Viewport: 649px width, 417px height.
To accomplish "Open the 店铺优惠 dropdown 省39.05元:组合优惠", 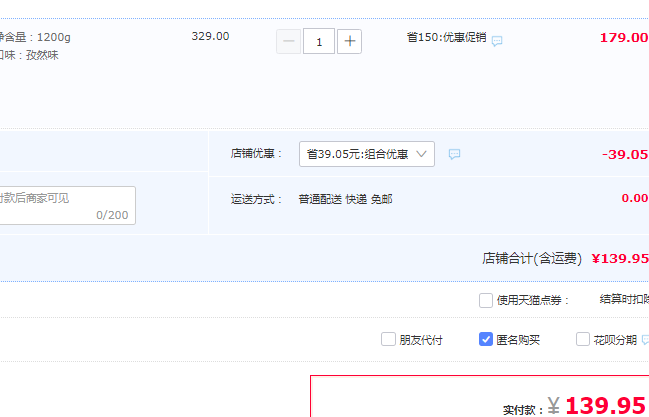I will 367,154.
